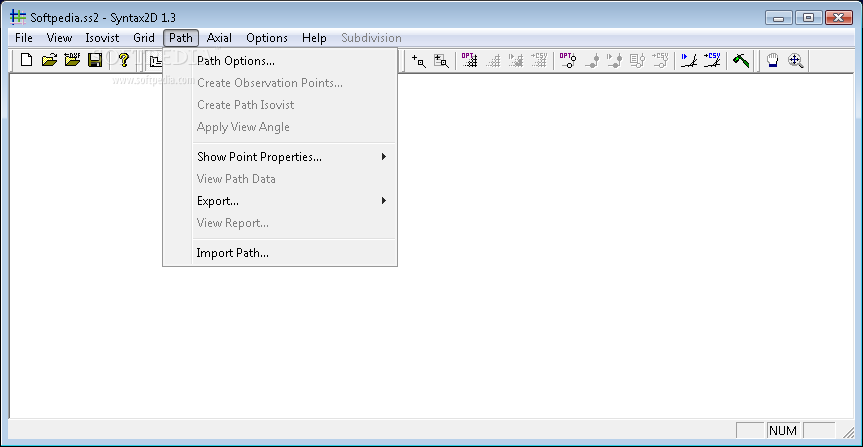Screen dimensions: 863x447
Task: Open path options with the purple OPT path icon
Action: (x=568, y=61)
